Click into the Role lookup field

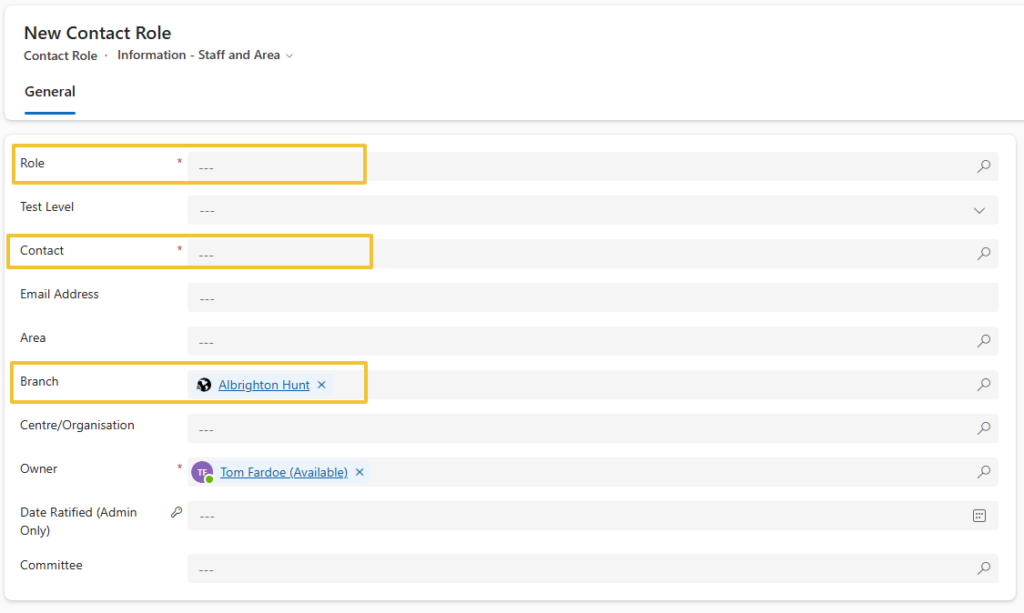click(580, 167)
